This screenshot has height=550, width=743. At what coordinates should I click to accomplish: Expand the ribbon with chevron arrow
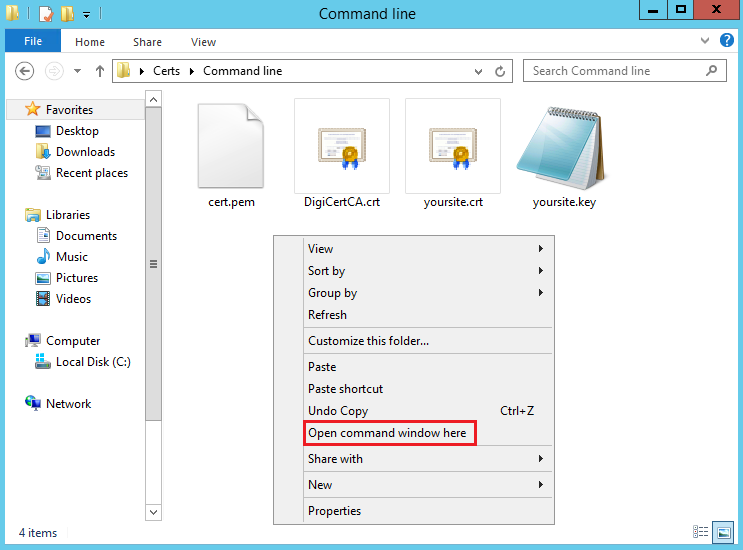tap(705, 41)
